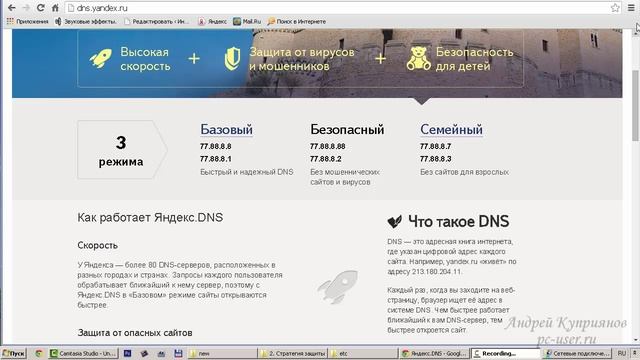Reload the dns.yandex.ru page
640x360 pixels.
click(40, 7)
